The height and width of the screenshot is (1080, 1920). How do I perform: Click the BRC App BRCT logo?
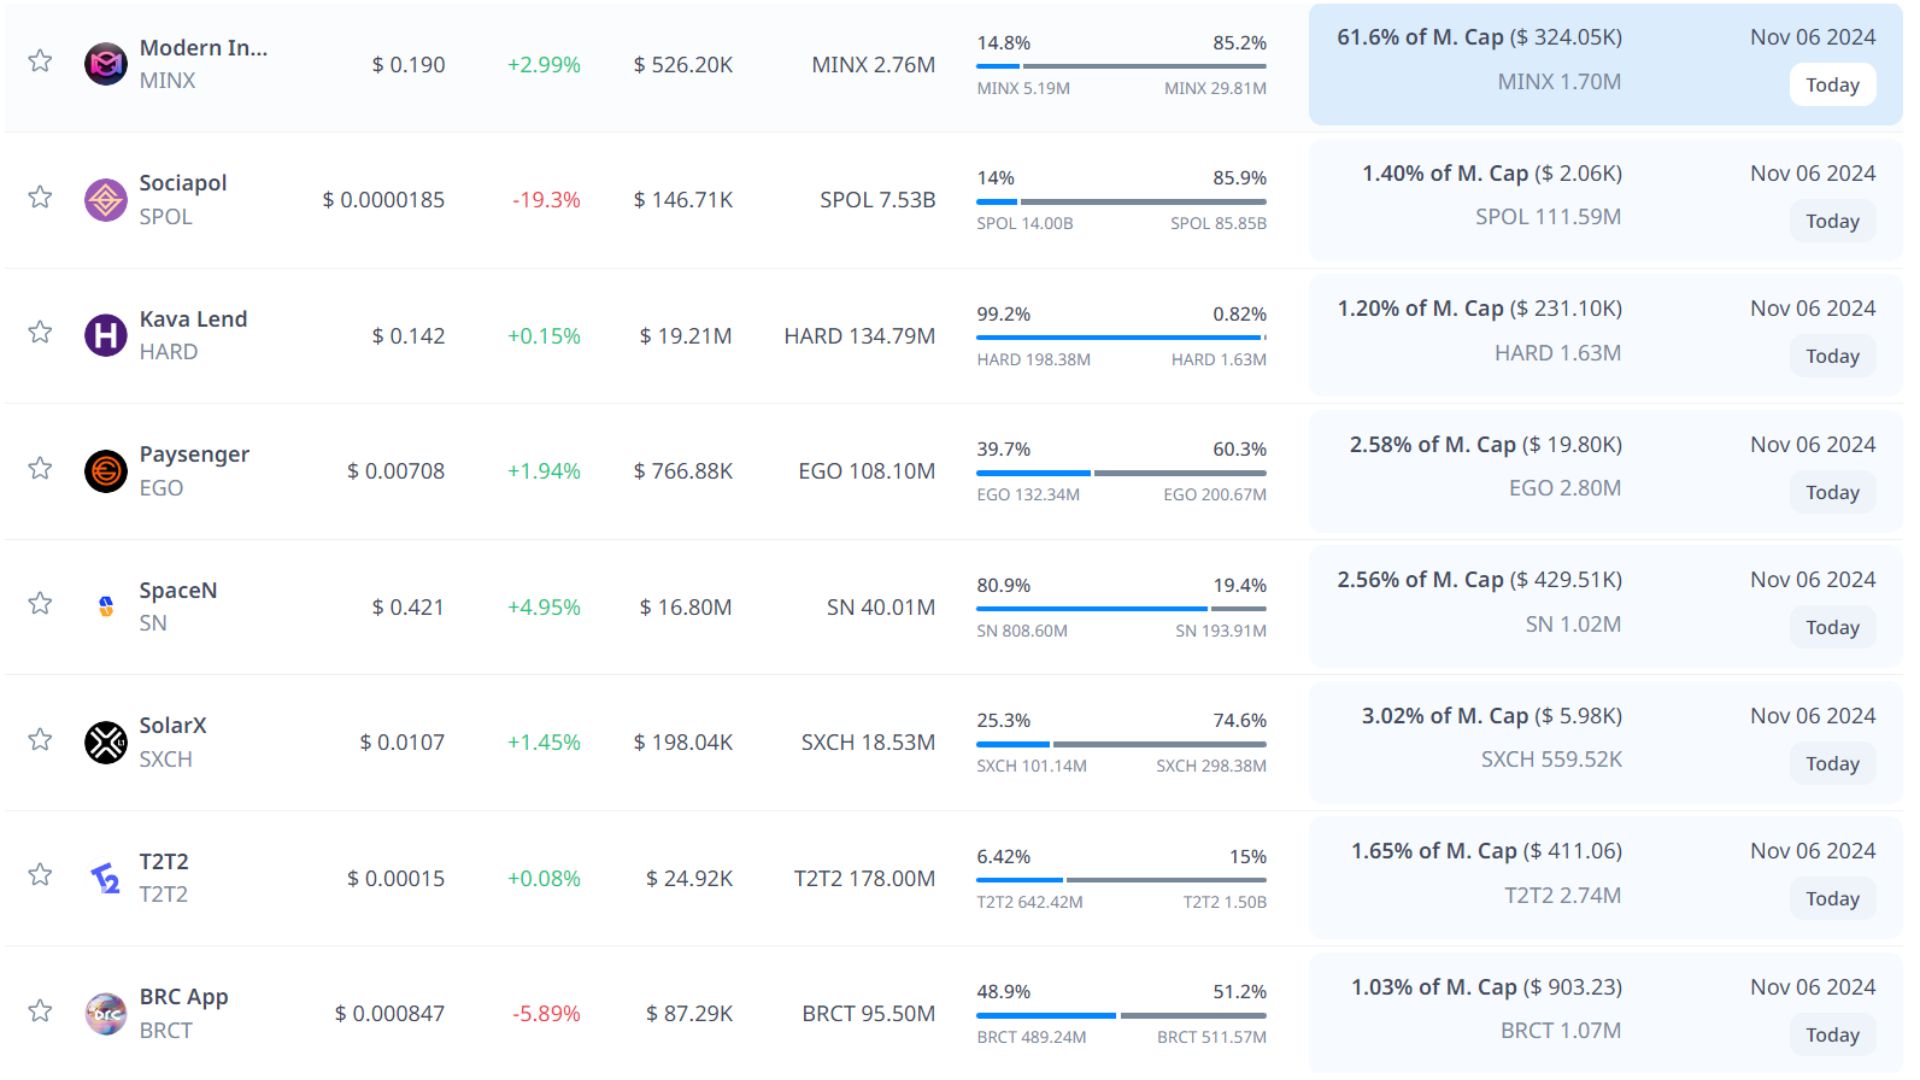(105, 1013)
